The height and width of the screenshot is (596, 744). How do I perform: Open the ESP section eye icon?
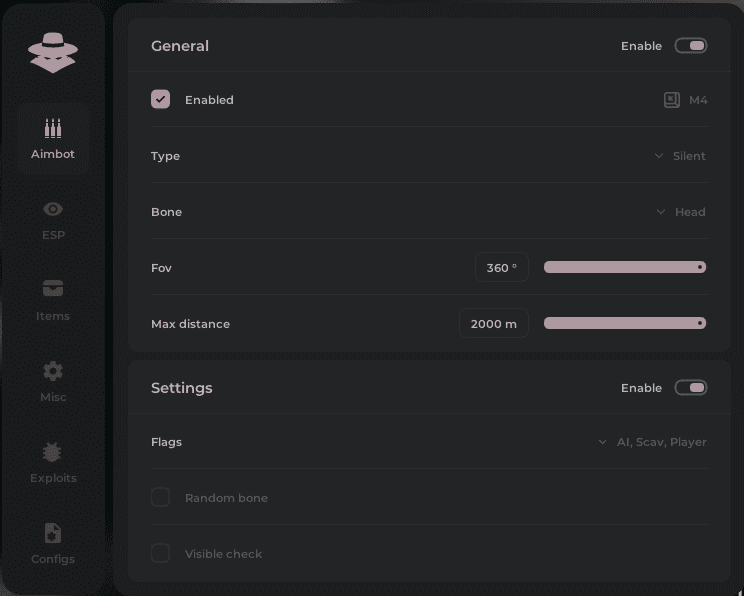coord(53,209)
